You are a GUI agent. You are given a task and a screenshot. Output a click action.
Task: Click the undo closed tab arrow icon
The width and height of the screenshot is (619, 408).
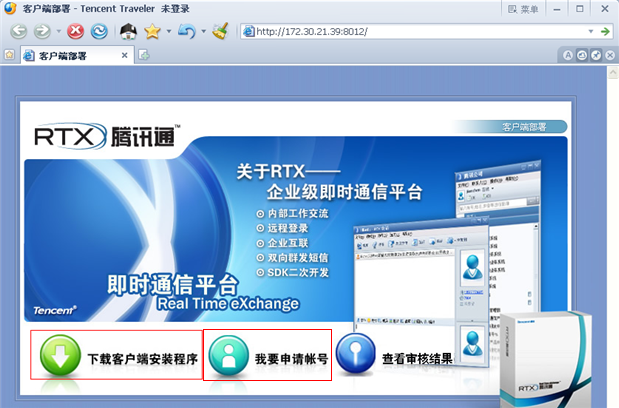pyautogui.click(x=187, y=31)
